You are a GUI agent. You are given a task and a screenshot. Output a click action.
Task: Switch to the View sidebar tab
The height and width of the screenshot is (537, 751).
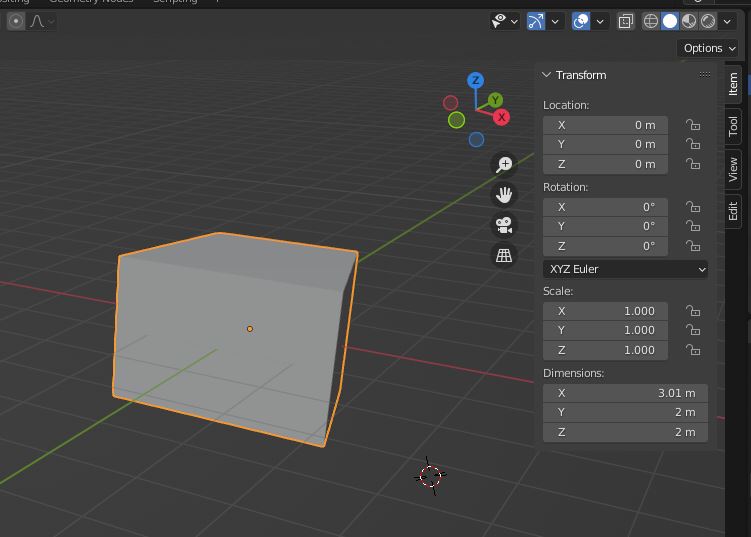pos(733,168)
